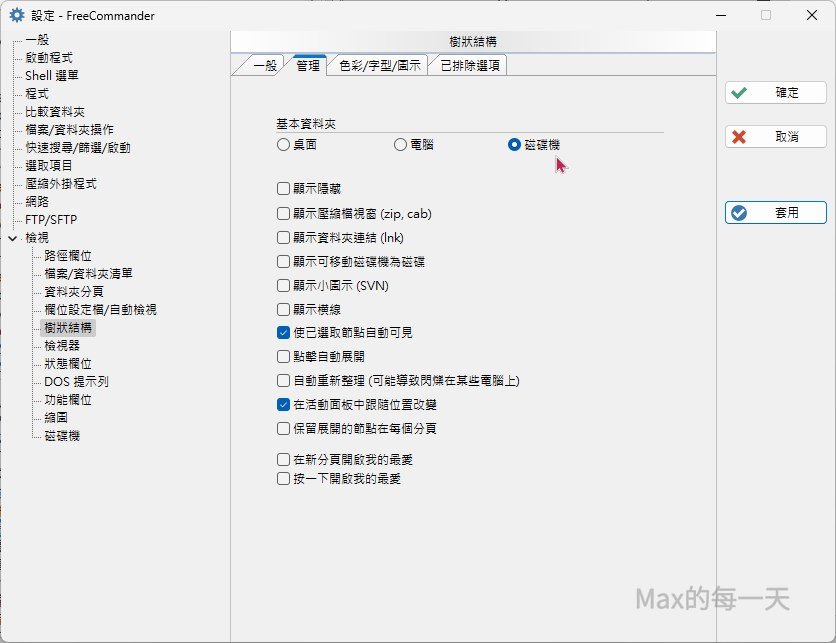The image size is (836, 643).
Task: Click the 取消 button
Action: [776, 137]
